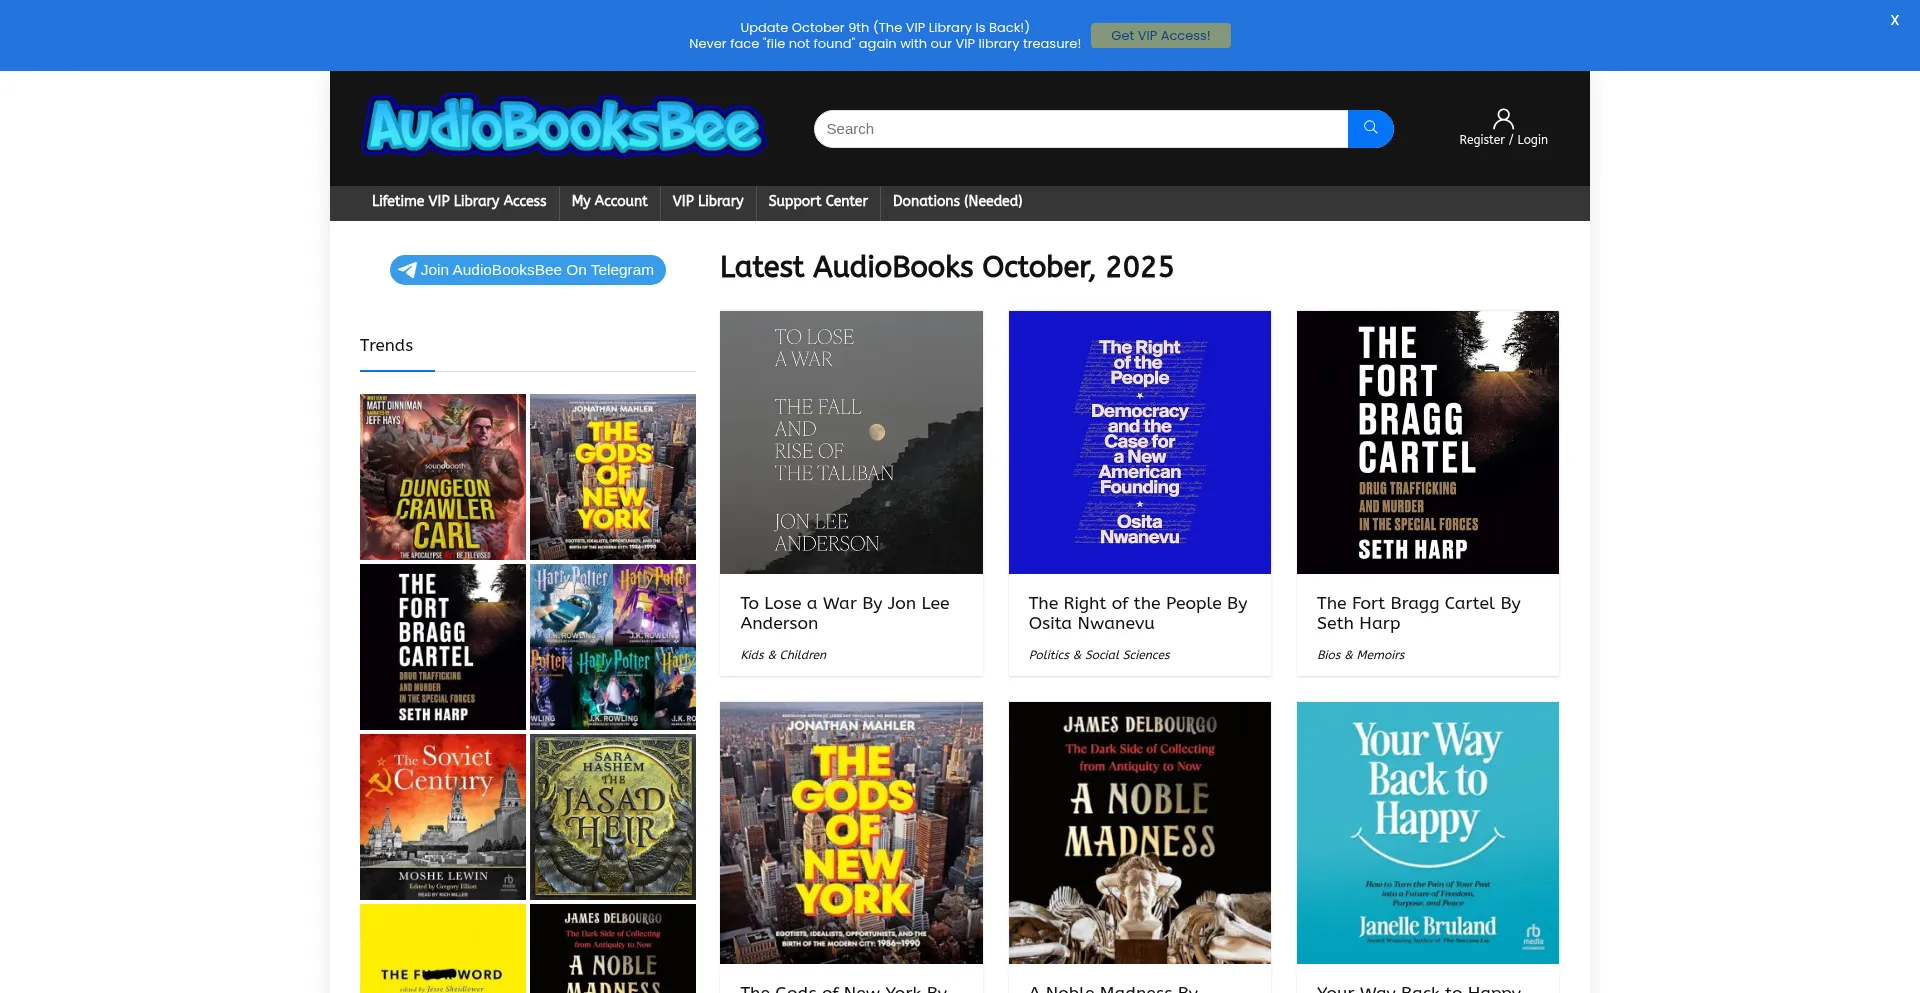The image size is (1920, 993).
Task: Open To Lose a War title link
Action: (845, 613)
